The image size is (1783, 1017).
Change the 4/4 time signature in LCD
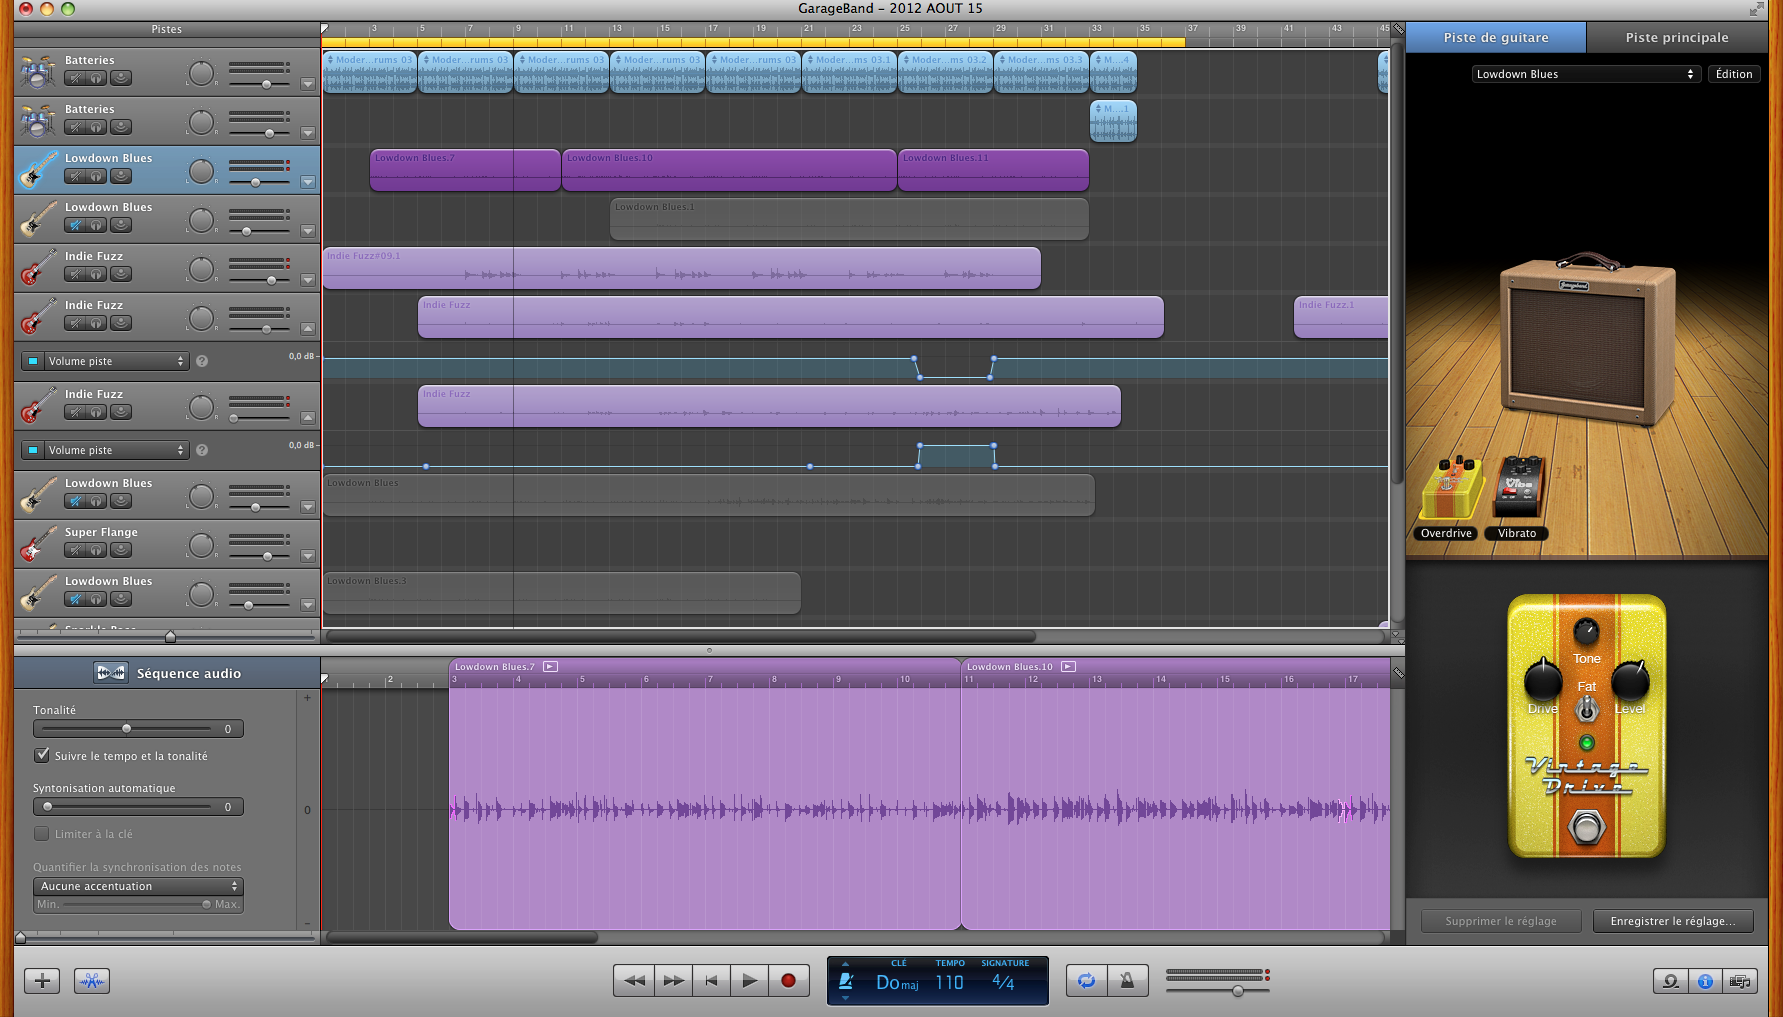point(1003,983)
